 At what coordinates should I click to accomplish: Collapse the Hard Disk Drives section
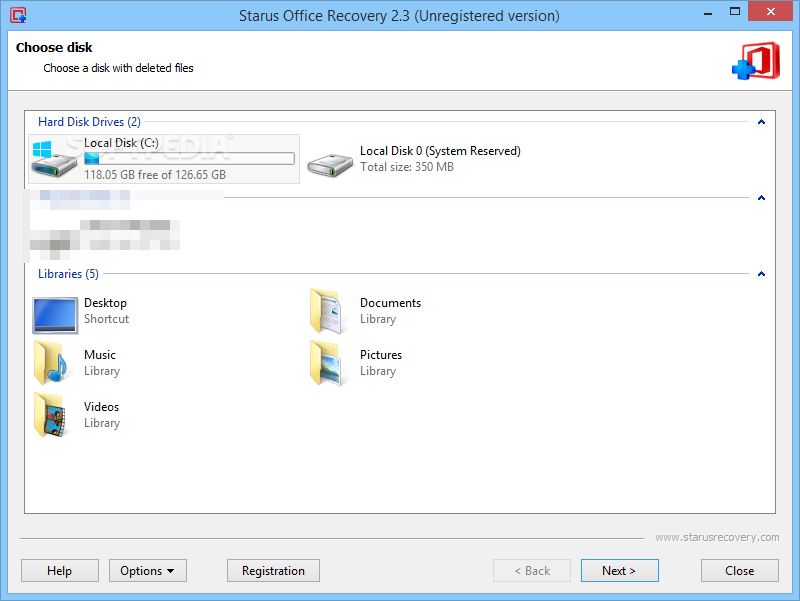761,122
